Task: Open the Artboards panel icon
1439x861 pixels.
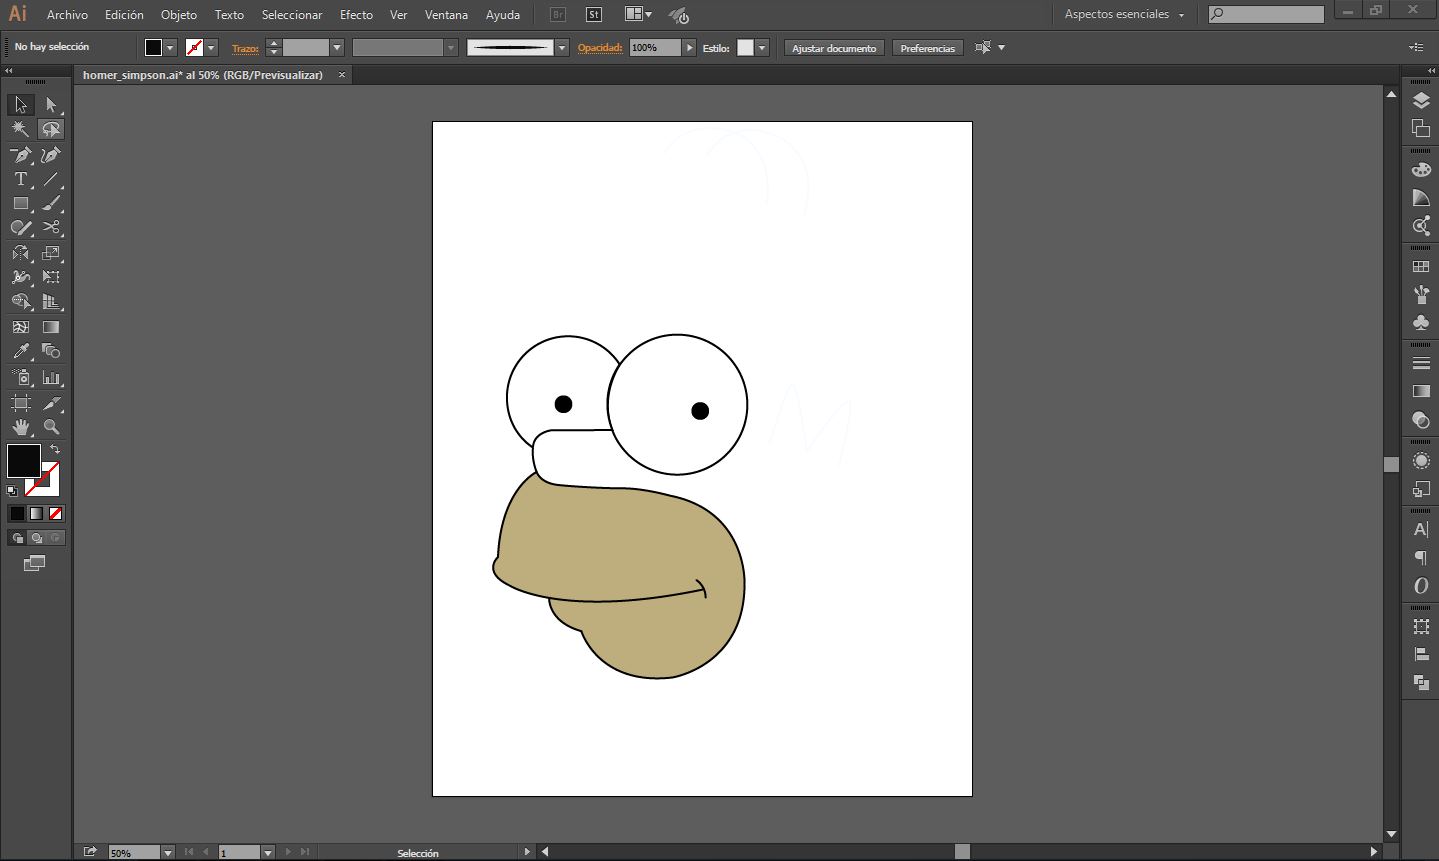Action: pyautogui.click(x=1421, y=128)
